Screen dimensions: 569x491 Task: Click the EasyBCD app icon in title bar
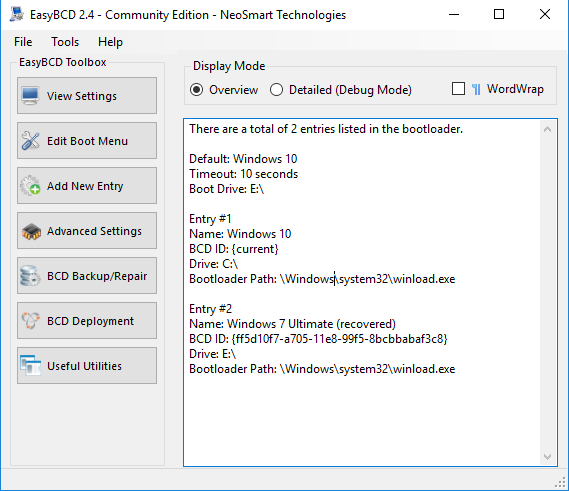(17, 15)
